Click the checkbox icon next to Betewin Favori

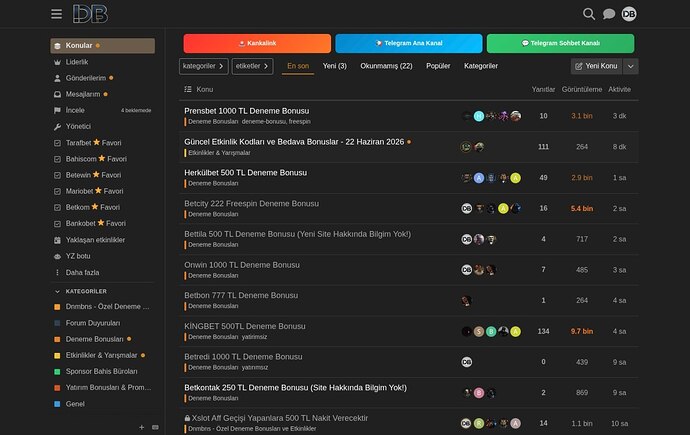(57, 175)
